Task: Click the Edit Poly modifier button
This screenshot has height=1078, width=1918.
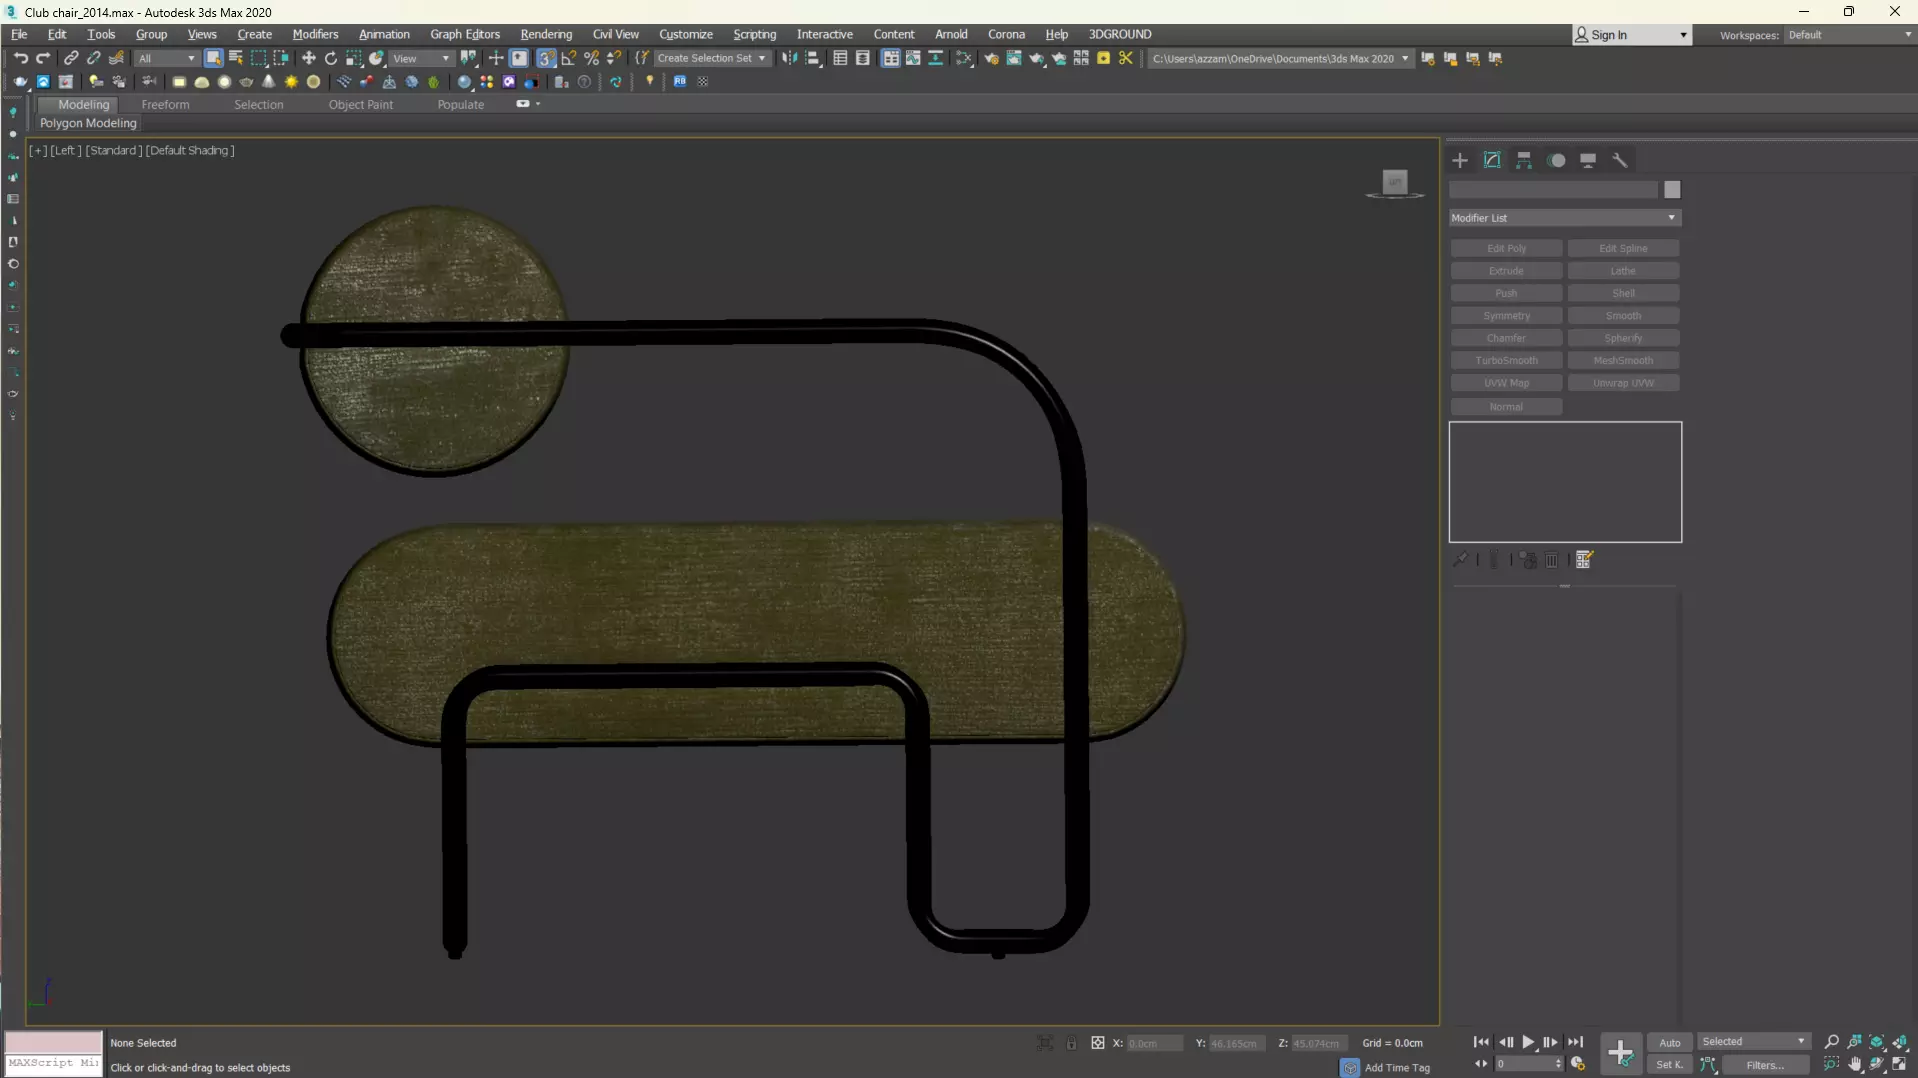Action: click(1506, 248)
